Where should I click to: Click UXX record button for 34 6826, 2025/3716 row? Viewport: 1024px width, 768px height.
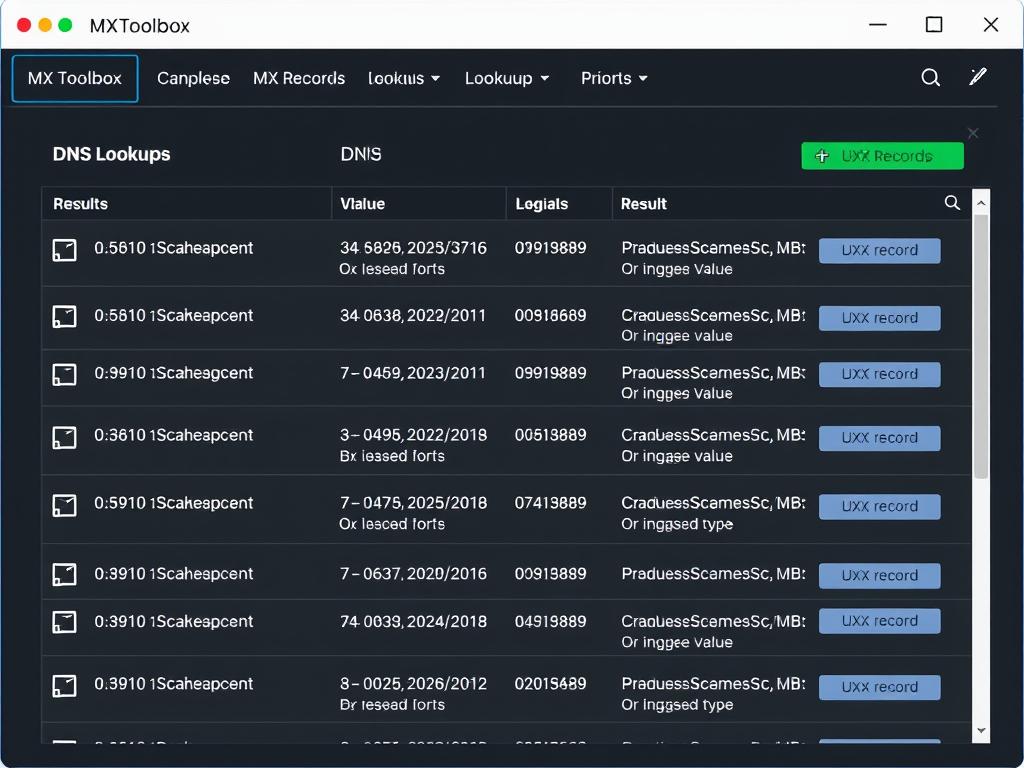pos(880,250)
